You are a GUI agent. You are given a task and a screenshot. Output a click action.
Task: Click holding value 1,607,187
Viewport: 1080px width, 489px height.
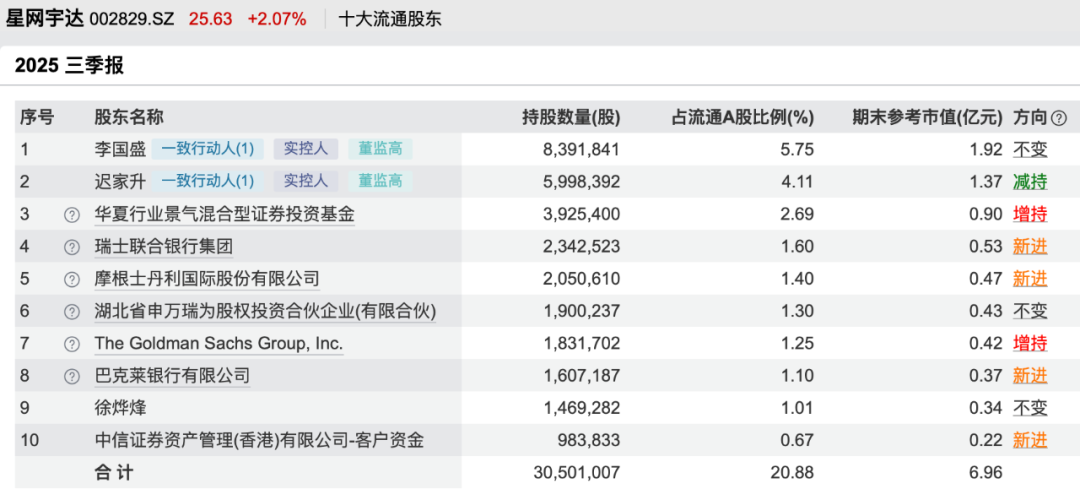coord(581,376)
